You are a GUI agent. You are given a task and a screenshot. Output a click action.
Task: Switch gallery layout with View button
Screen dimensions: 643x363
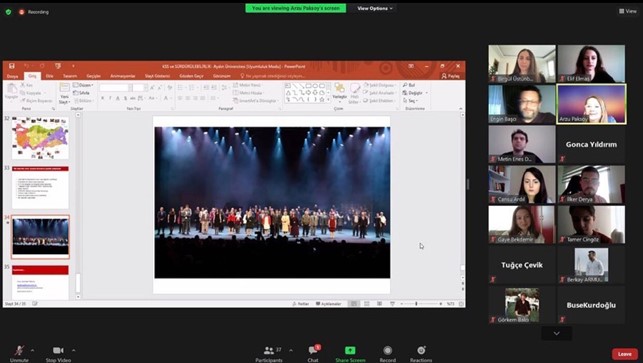pos(628,11)
